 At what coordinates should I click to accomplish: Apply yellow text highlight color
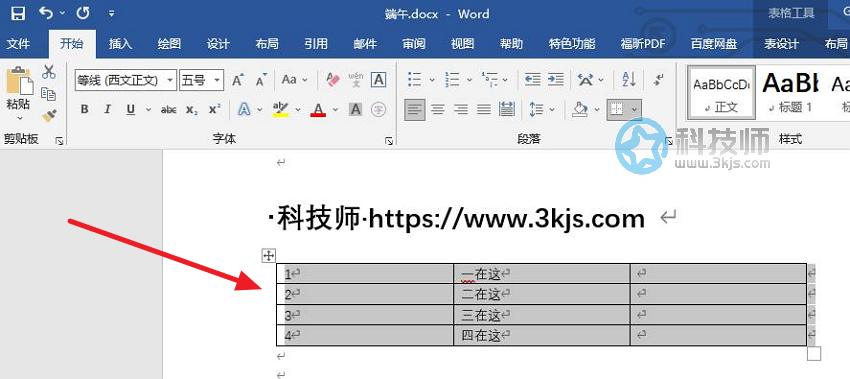tap(280, 110)
